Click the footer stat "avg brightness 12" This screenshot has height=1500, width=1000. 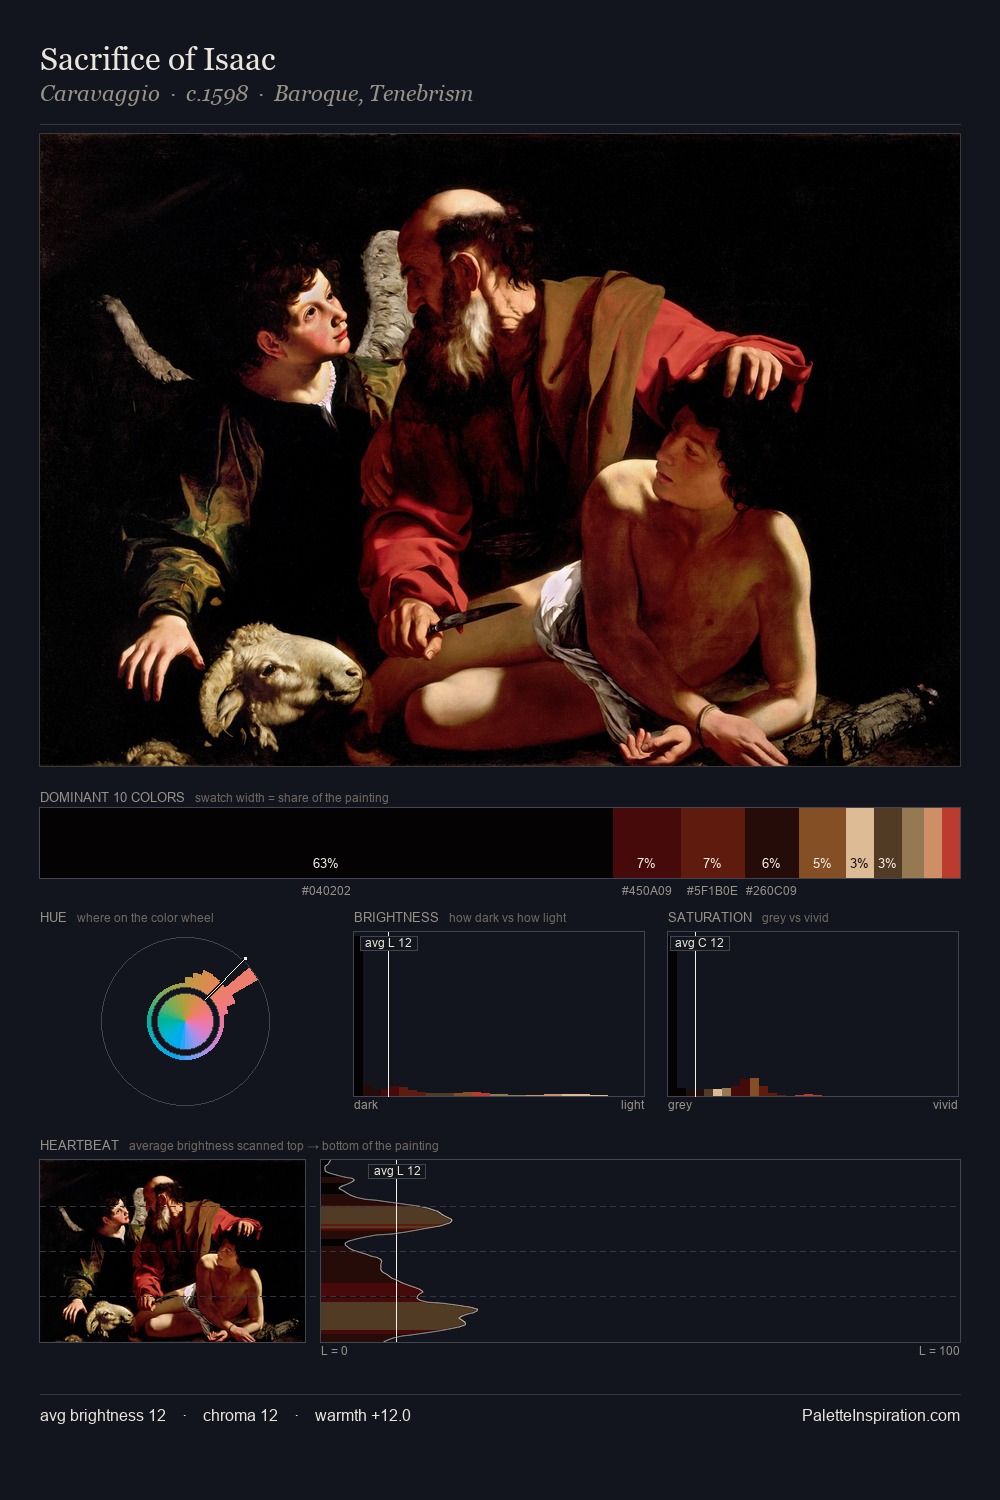tap(103, 1416)
